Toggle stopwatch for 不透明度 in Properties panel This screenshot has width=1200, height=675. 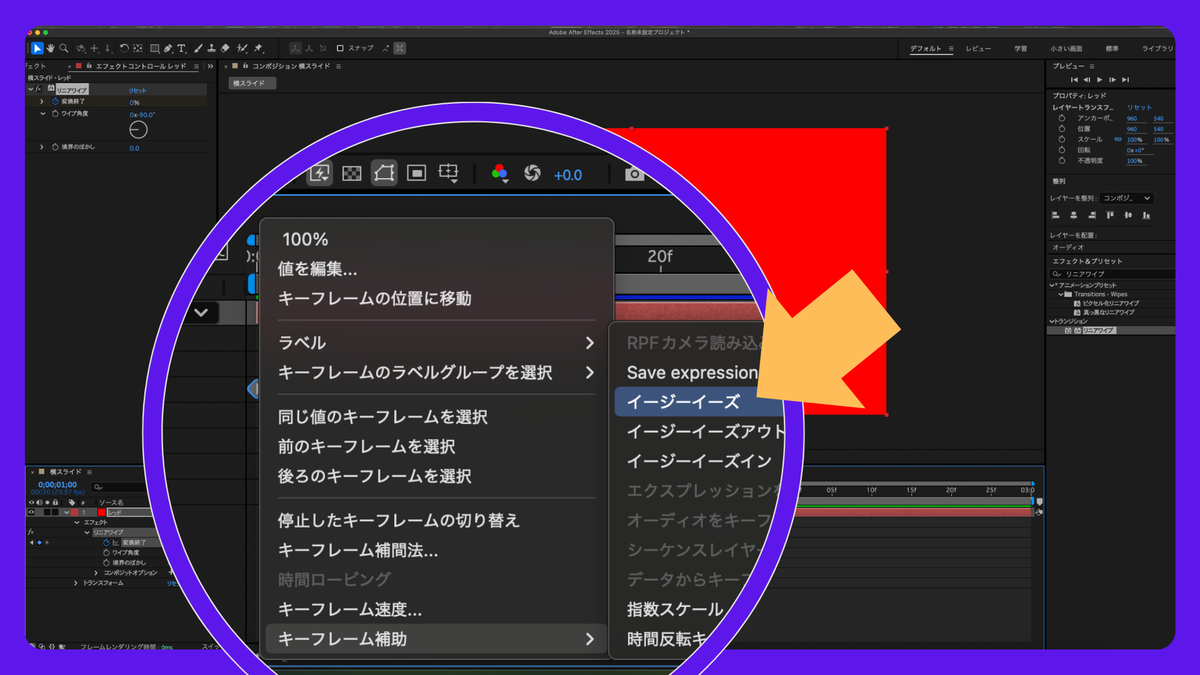(x=1062, y=160)
